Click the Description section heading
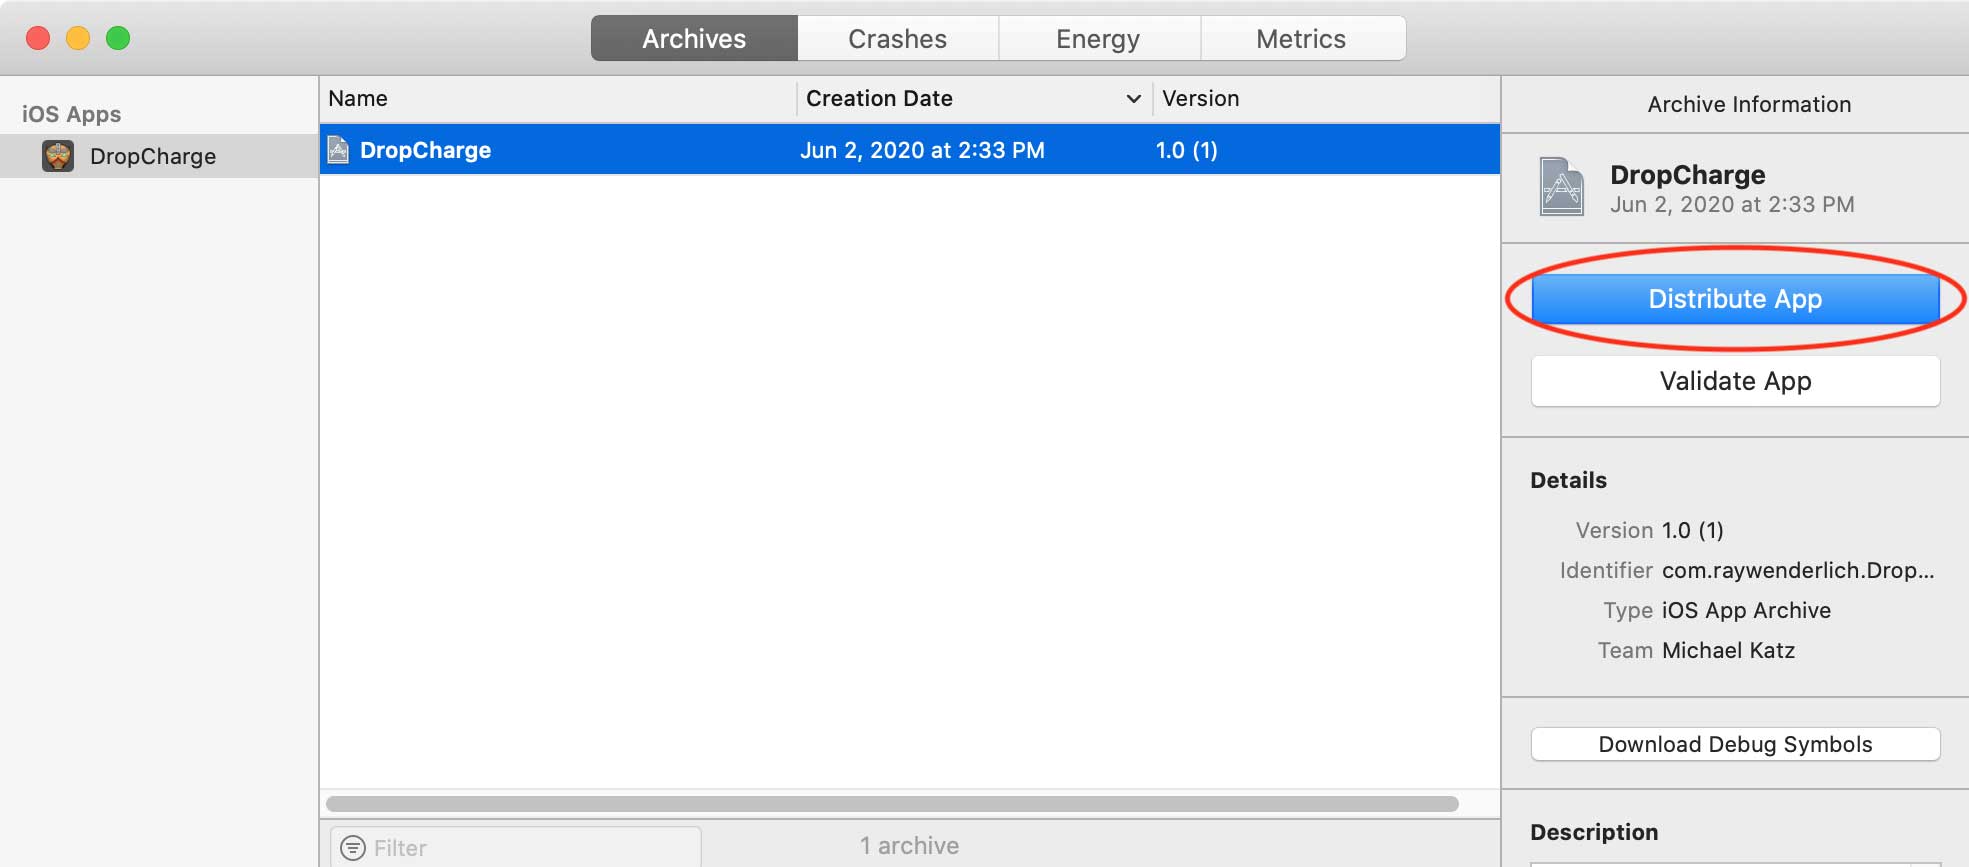Image resolution: width=1969 pixels, height=867 pixels. (1594, 832)
